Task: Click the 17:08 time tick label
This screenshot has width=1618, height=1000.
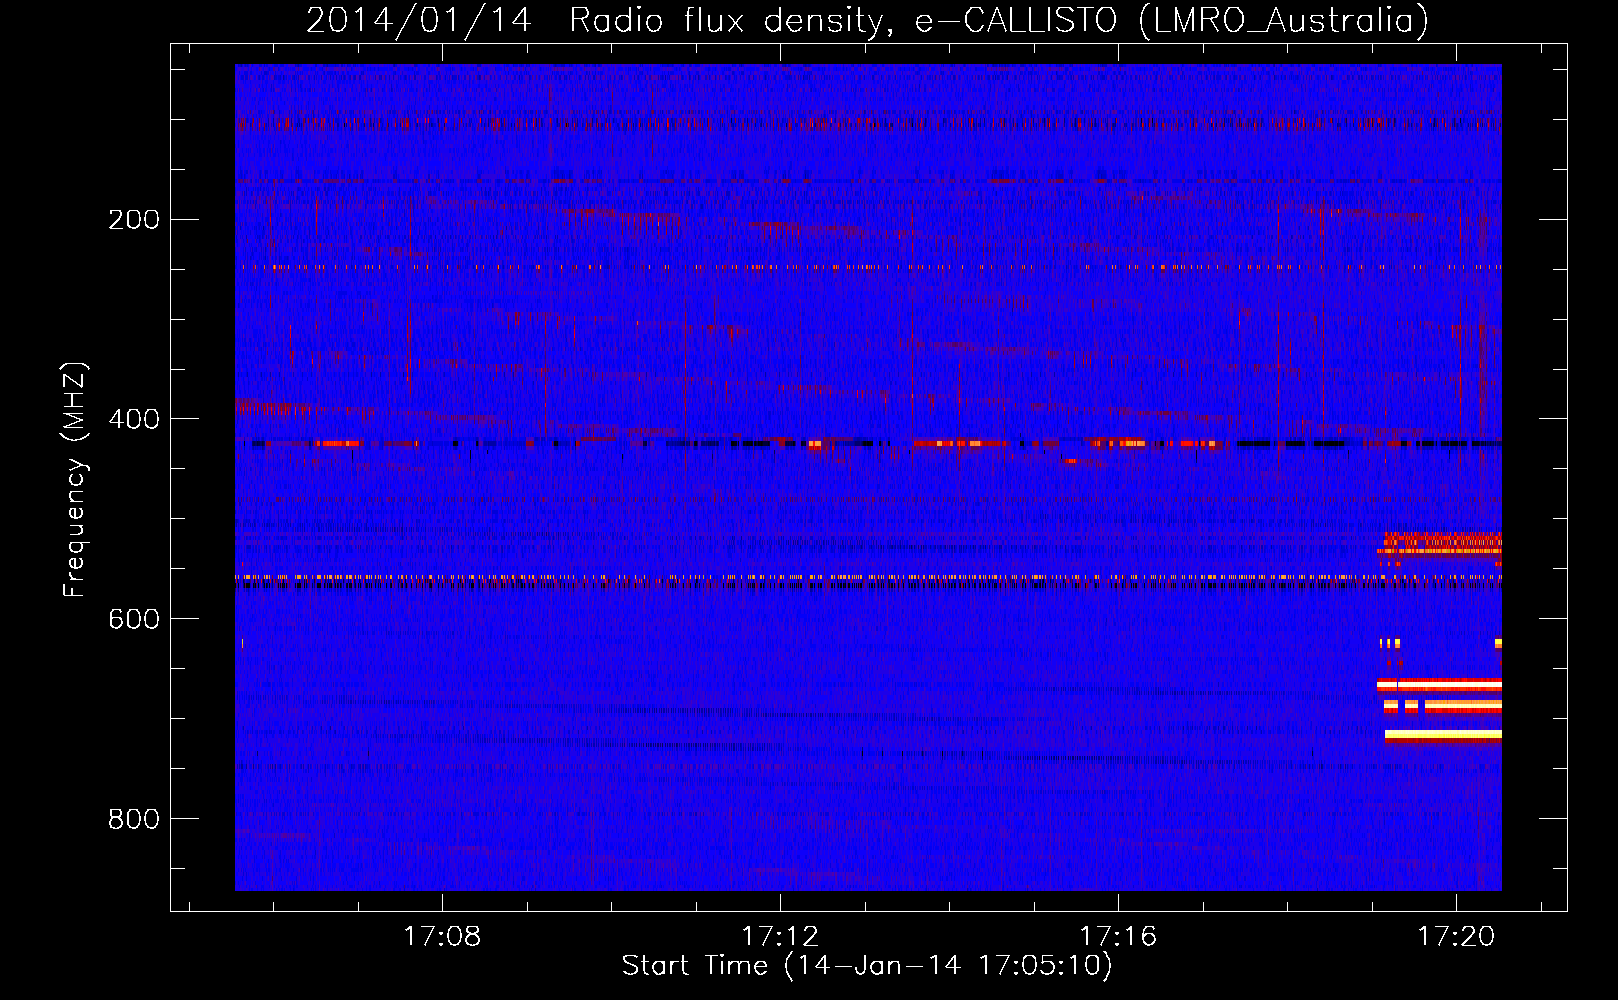Action: (442, 936)
